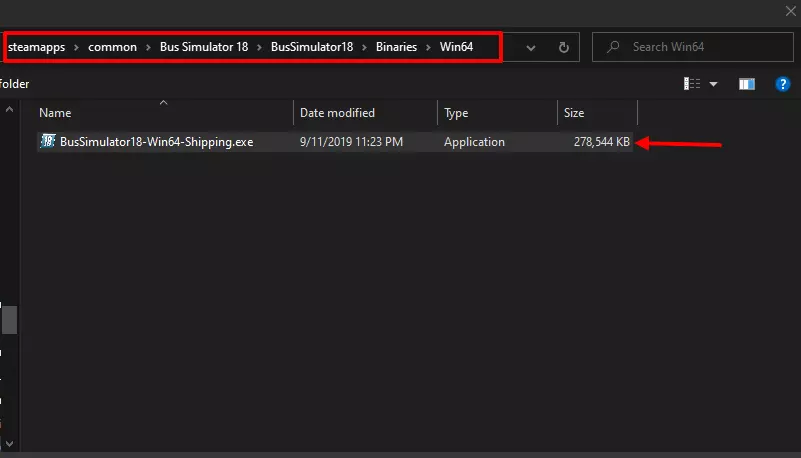Image resolution: width=801 pixels, height=458 pixels.
Task: Jump to the Binaries breadcrumb folder
Action: point(396,47)
